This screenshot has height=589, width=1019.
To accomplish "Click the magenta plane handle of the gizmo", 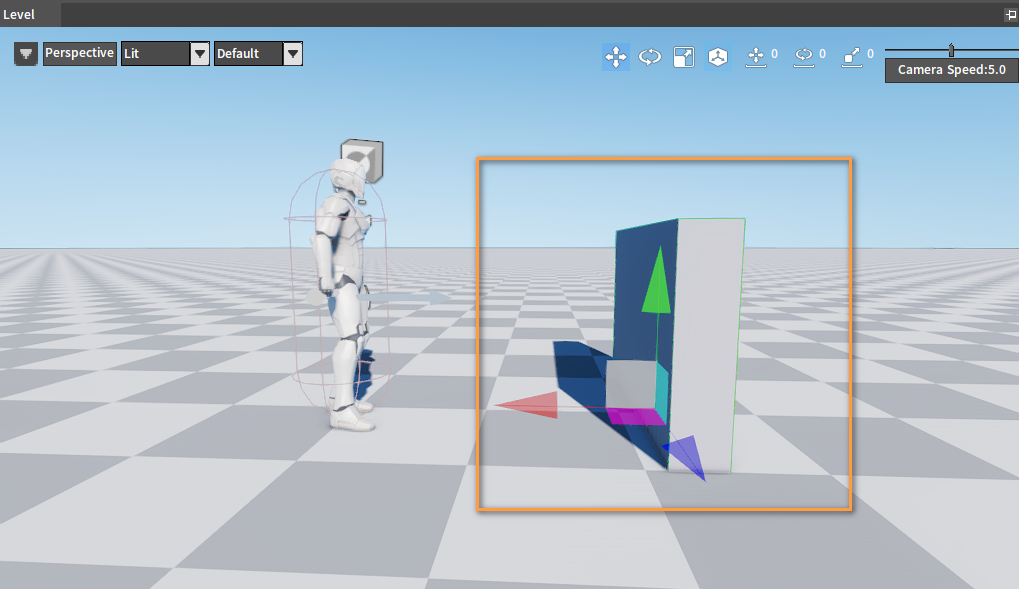I will click(635, 417).
